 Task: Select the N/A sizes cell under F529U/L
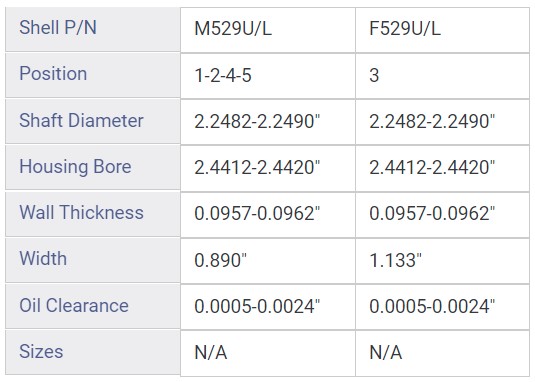pyautogui.click(x=442, y=353)
